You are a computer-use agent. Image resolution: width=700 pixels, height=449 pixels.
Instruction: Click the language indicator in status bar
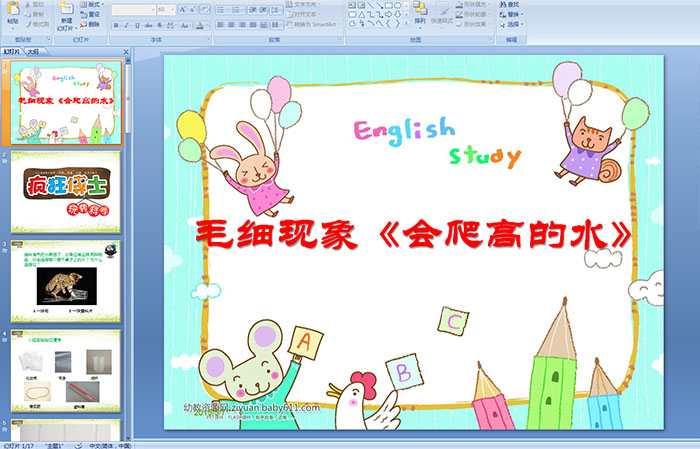(109, 445)
